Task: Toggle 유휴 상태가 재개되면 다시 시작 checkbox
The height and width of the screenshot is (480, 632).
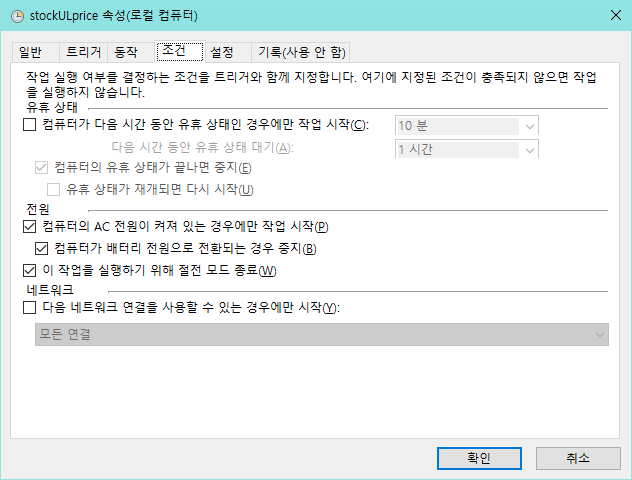Action: (x=54, y=189)
